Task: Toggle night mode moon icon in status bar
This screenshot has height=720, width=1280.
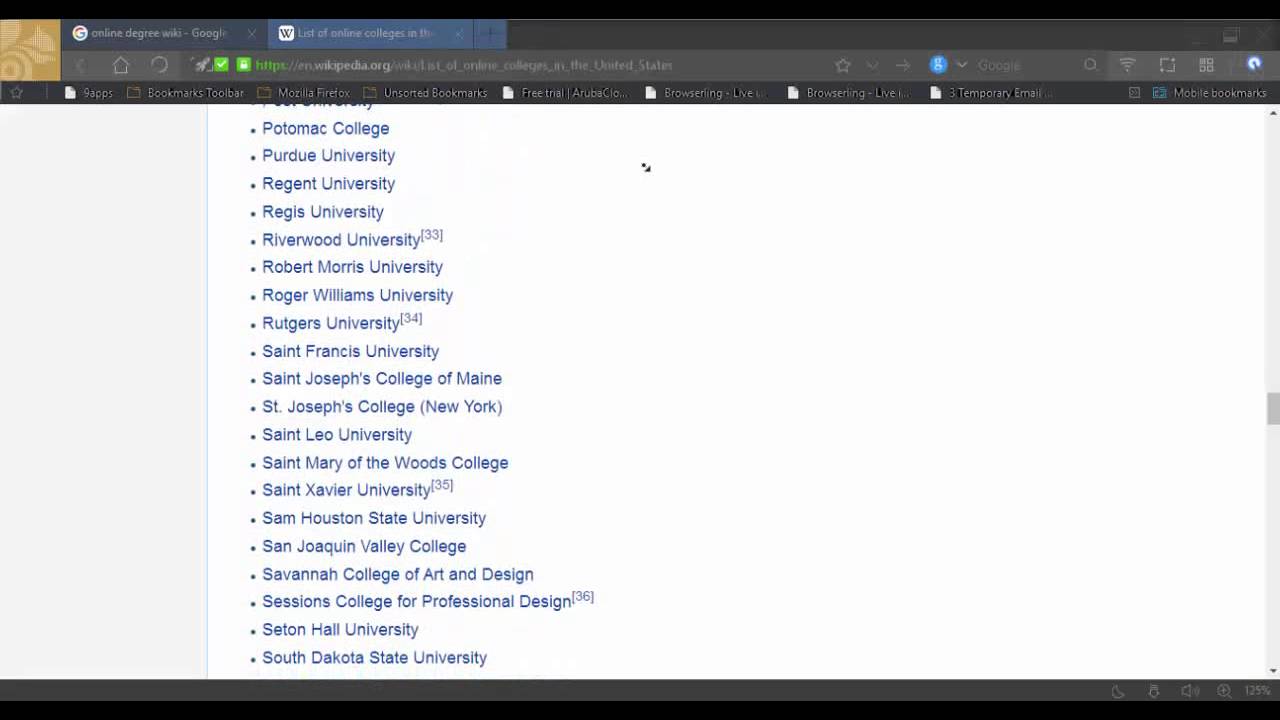Action: [x=1118, y=691]
